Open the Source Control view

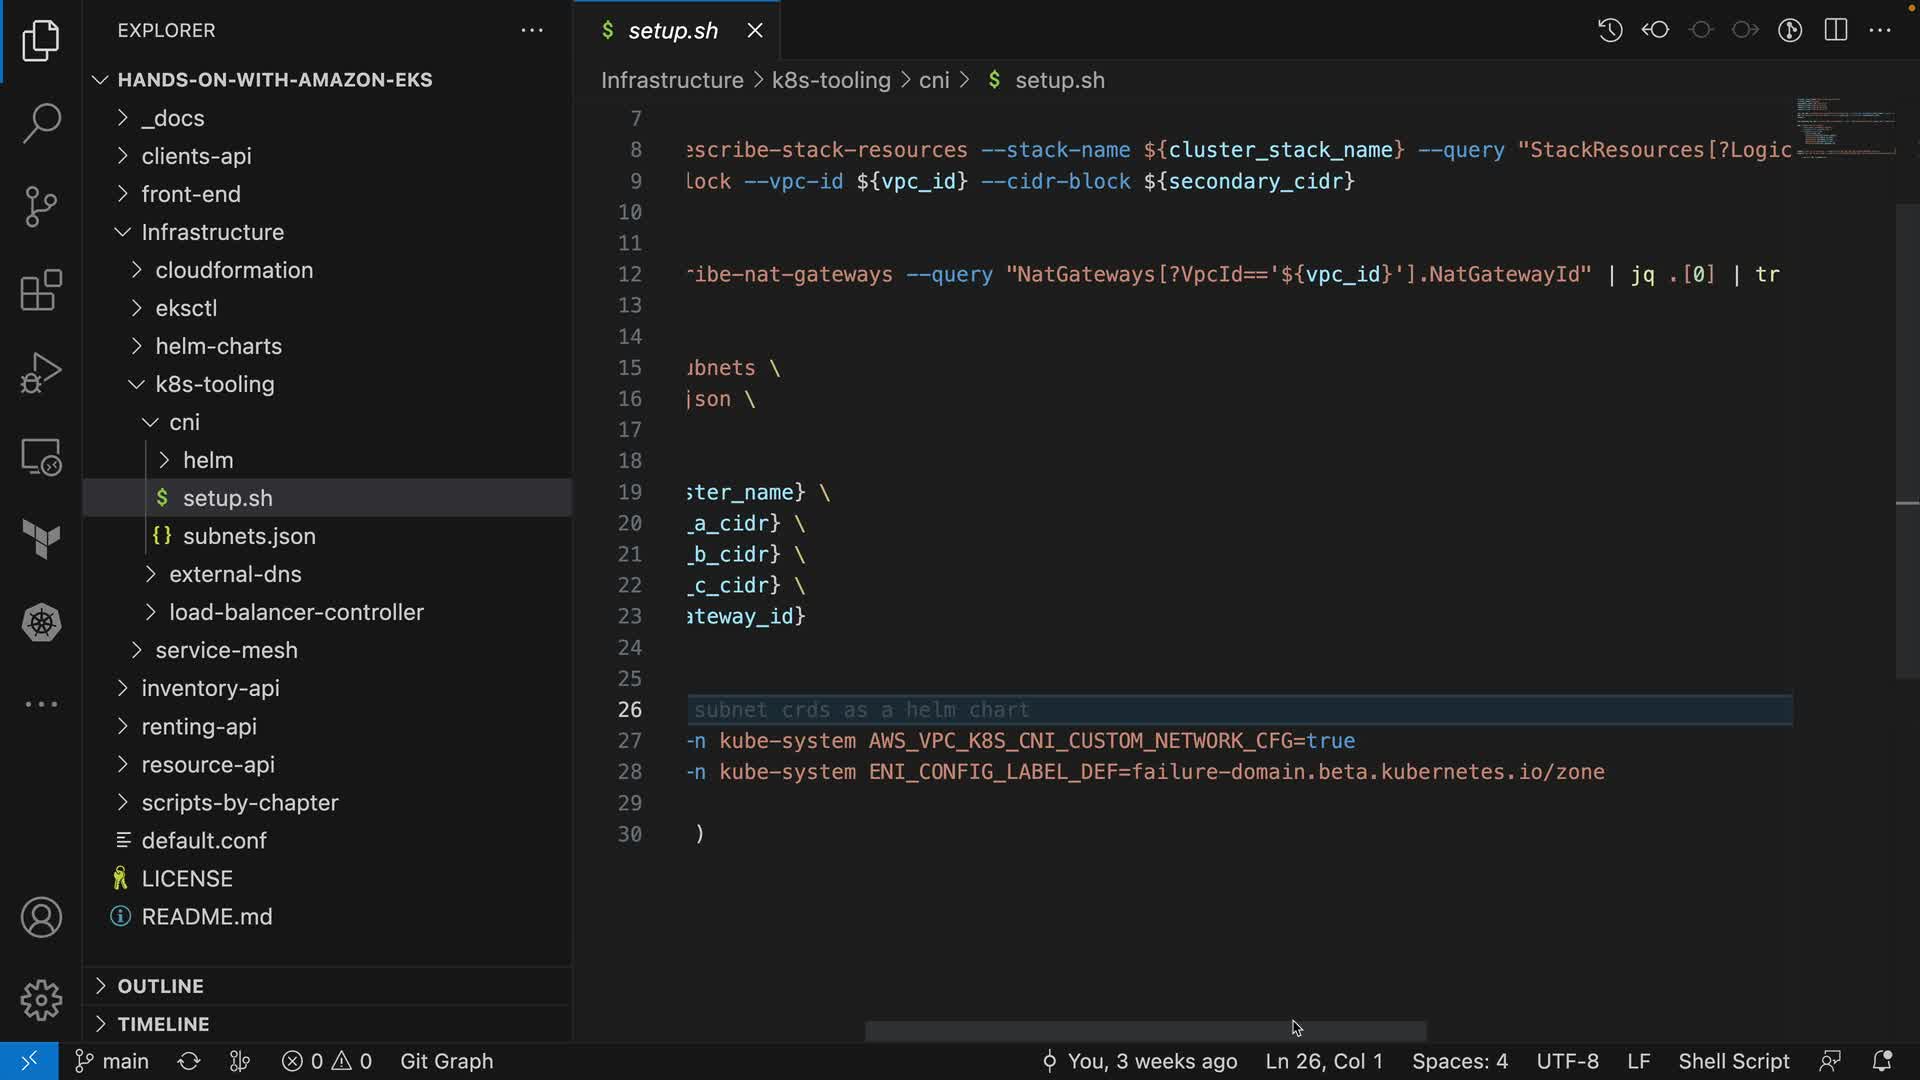click(41, 207)
